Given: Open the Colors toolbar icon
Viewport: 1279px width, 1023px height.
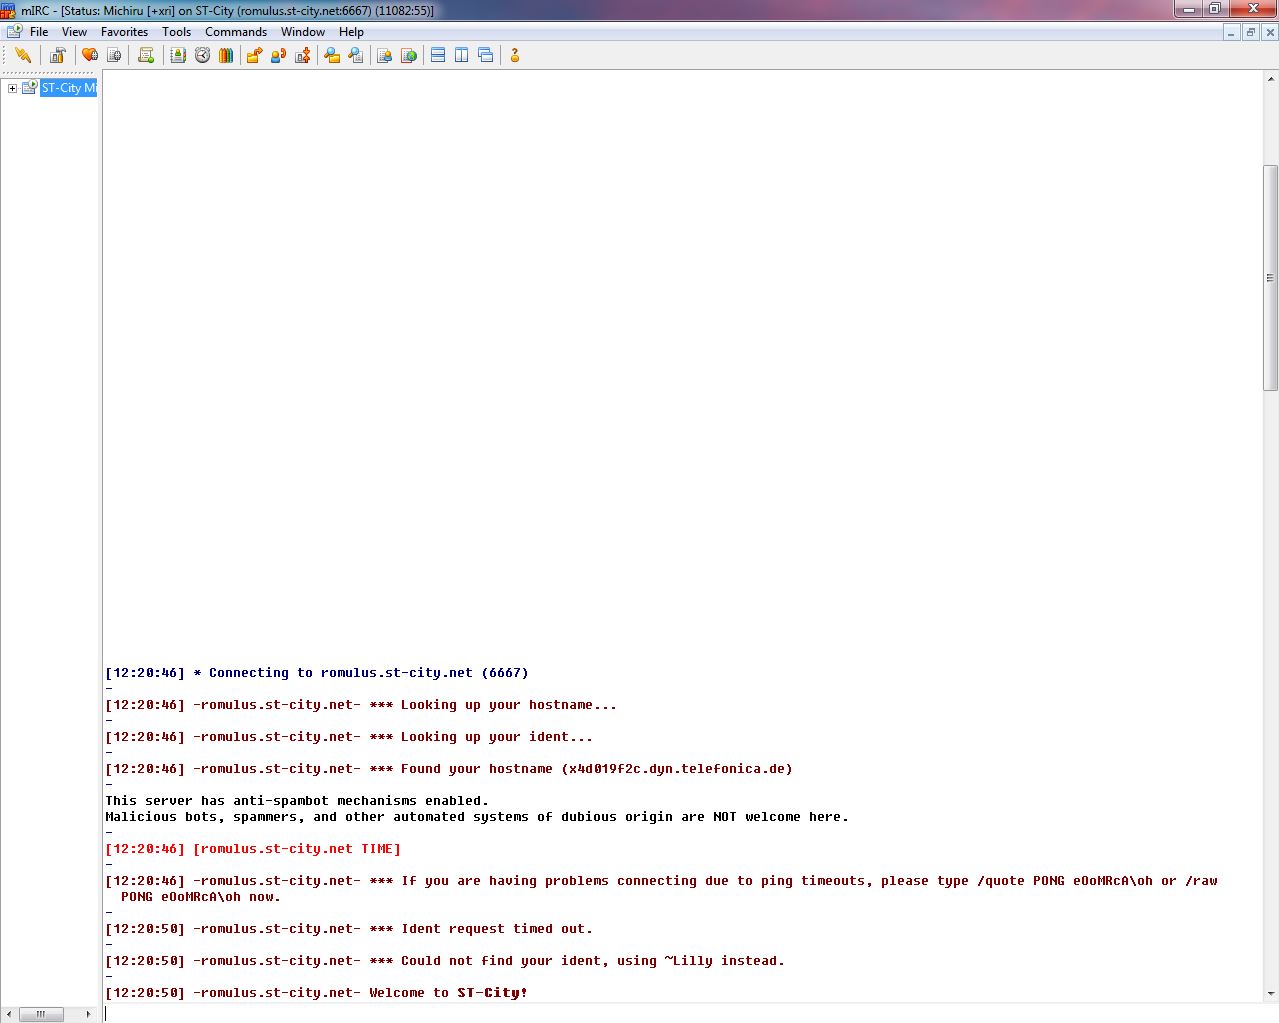Looking at the screenshot, I should (226, 55).
